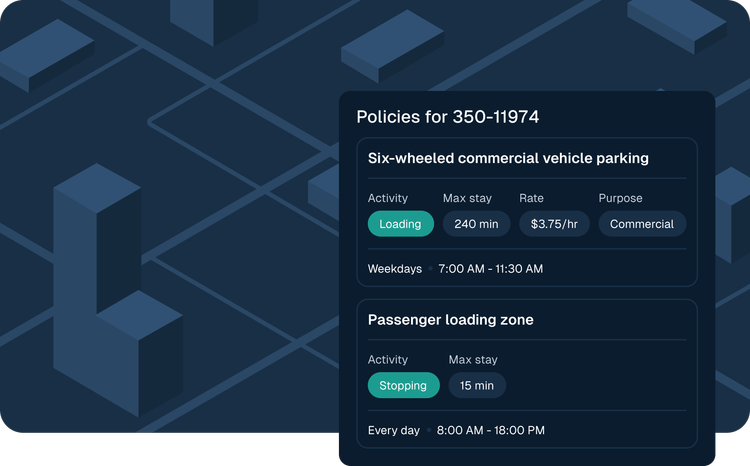Click the Purpose column label
750x466 pixels.
click(620, 198)
